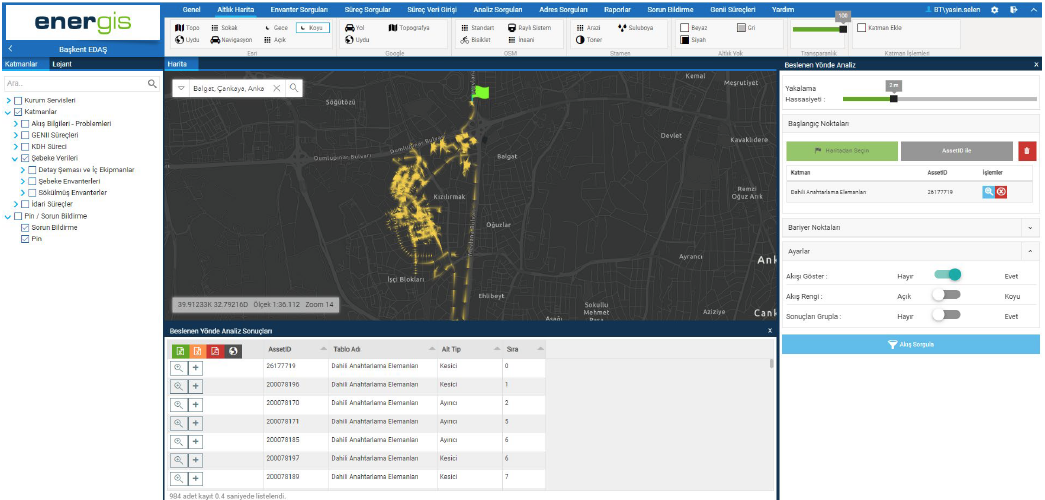Viewport: 1045px width, 500px height.
Task: Choose the Esri Navigasyon basemap
Action: click(x=230, y=40)
